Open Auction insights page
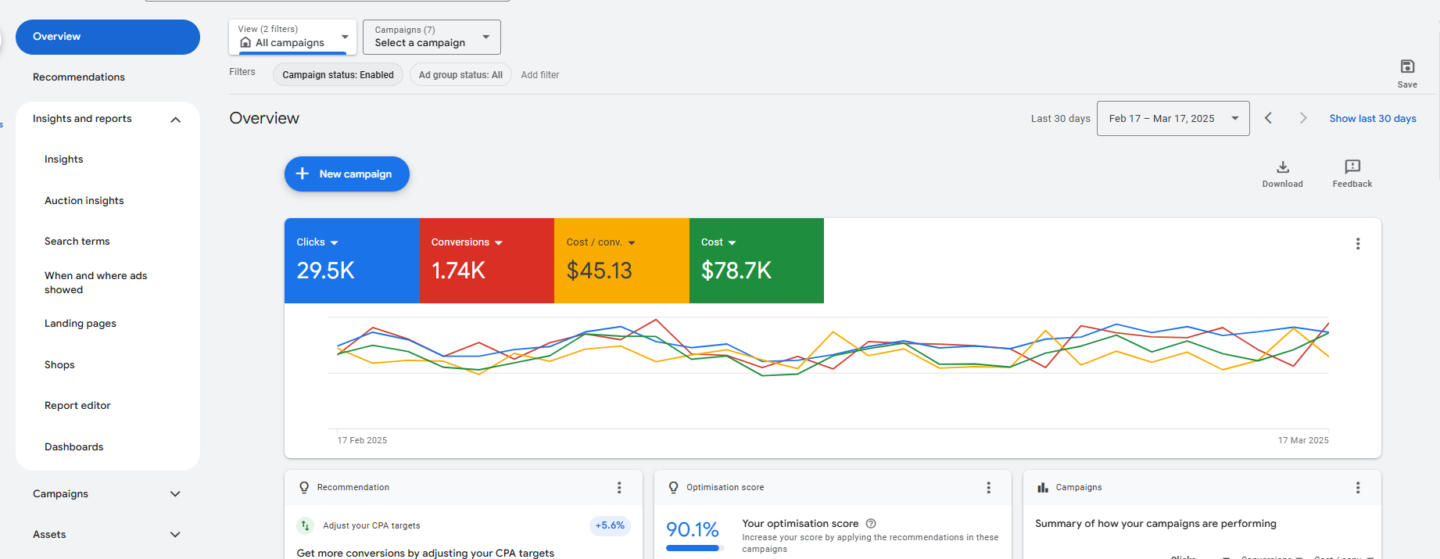The width and height of the screenshot is (1440, 559). click(x=84, y=201)
